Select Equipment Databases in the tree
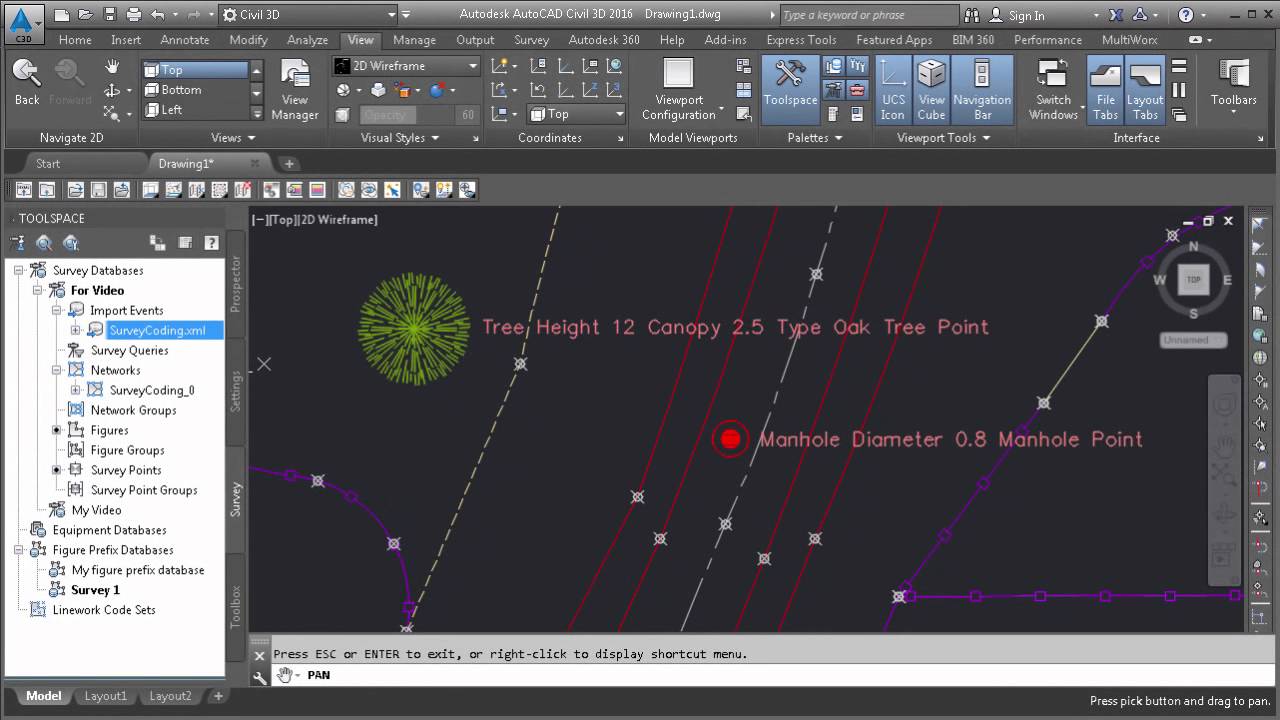1280x720 pixels. 109,530
